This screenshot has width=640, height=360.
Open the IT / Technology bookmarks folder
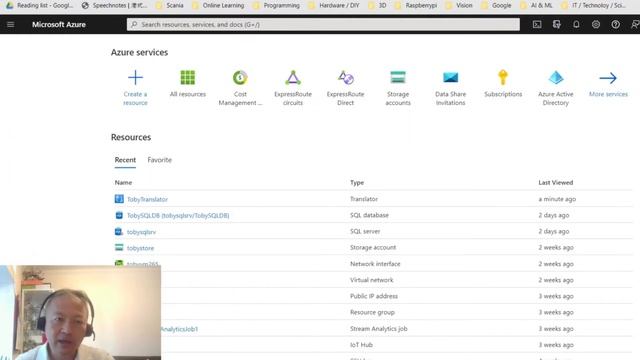pyautogui.click(x=594, y=5)
